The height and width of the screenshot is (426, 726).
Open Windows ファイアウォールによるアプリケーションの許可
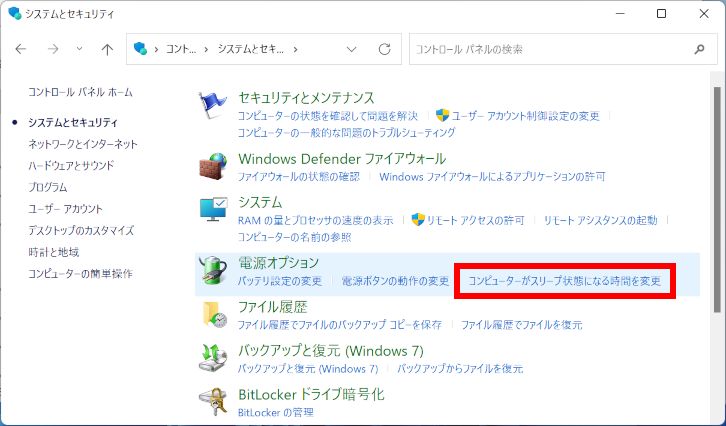click(x=492, y=177)
